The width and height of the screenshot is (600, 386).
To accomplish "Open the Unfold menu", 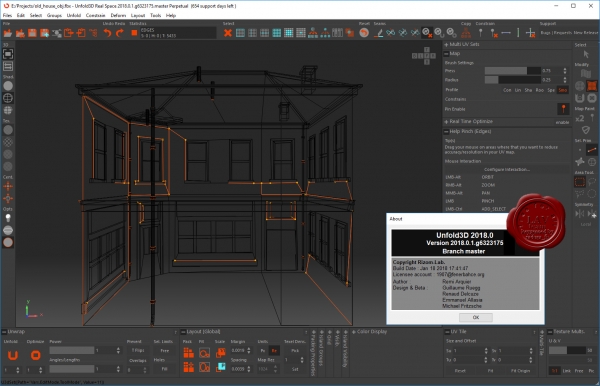I will (73, 15).
